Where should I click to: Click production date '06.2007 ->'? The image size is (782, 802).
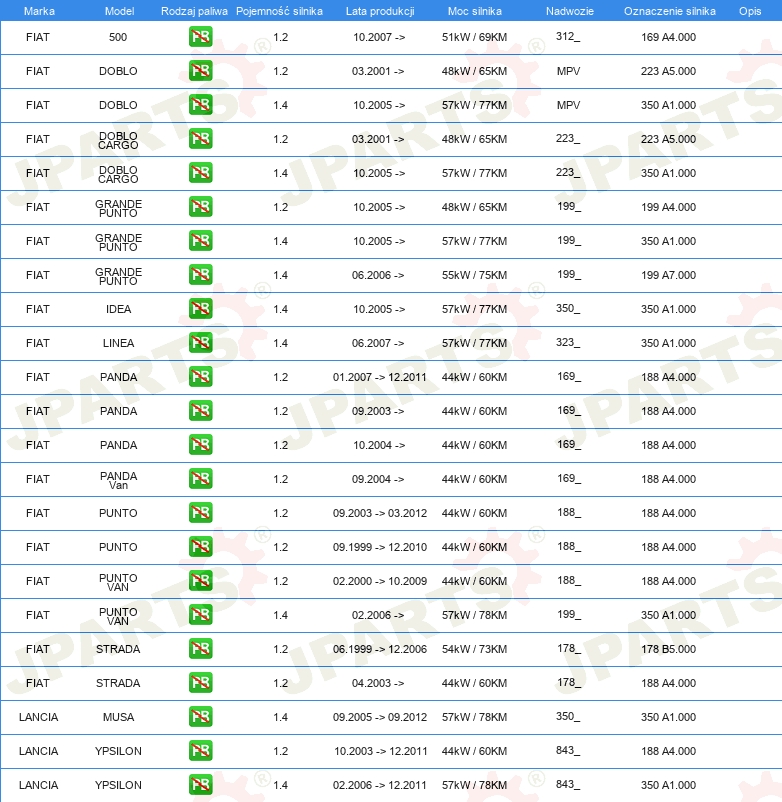(x=378, y=343)
